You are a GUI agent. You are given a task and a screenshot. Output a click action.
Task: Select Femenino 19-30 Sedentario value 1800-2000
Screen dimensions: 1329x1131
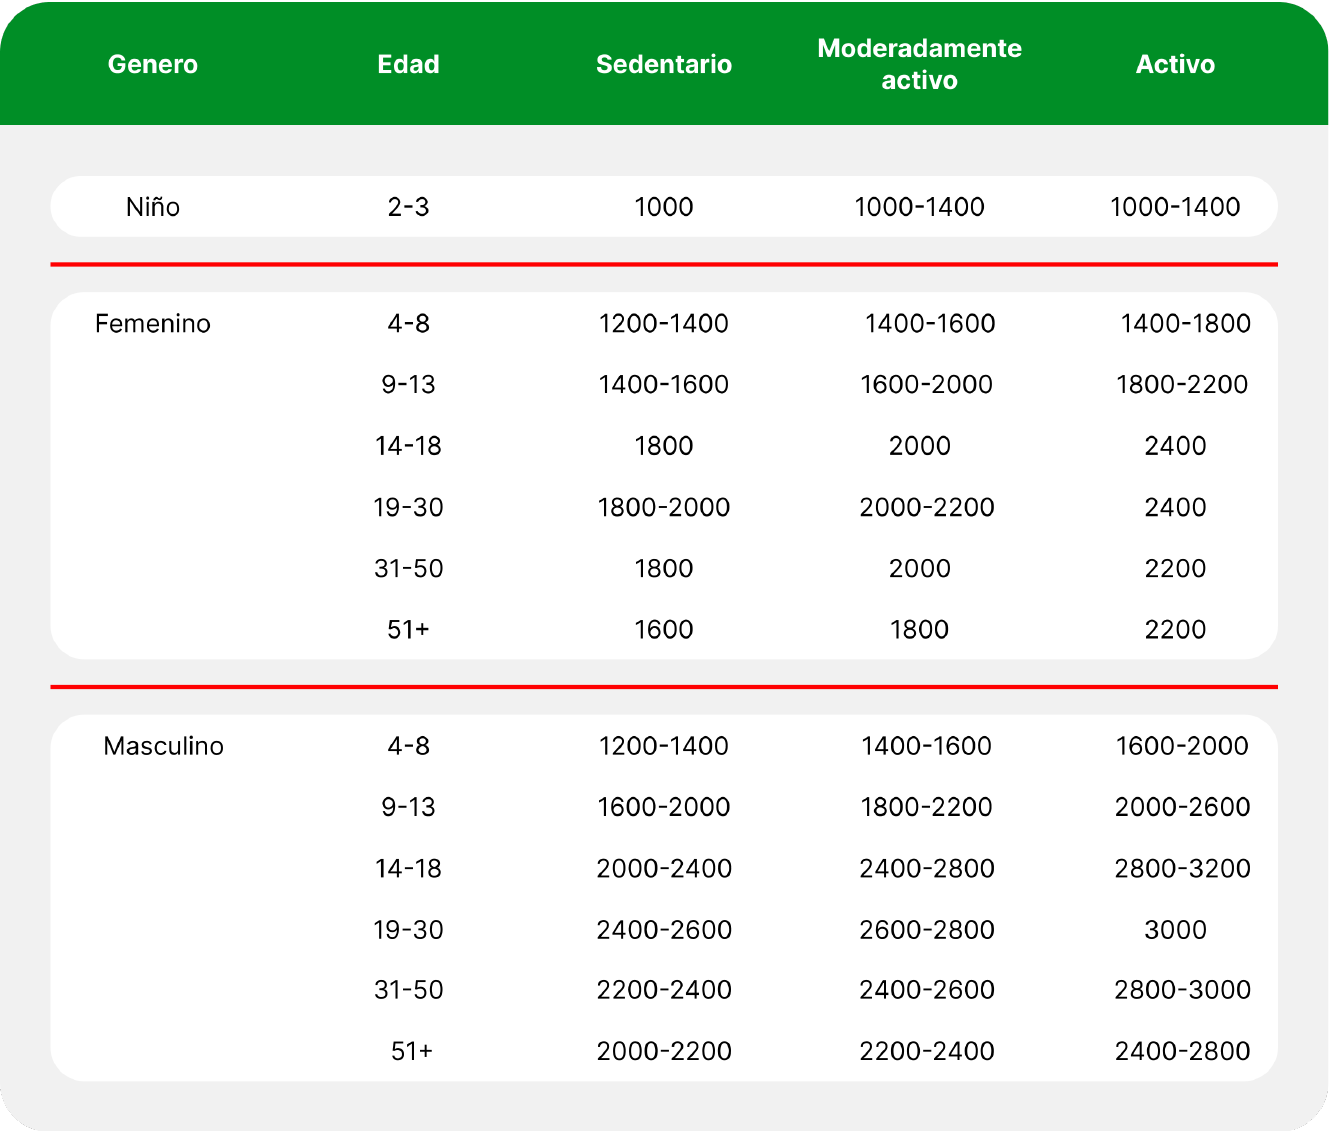664,507
